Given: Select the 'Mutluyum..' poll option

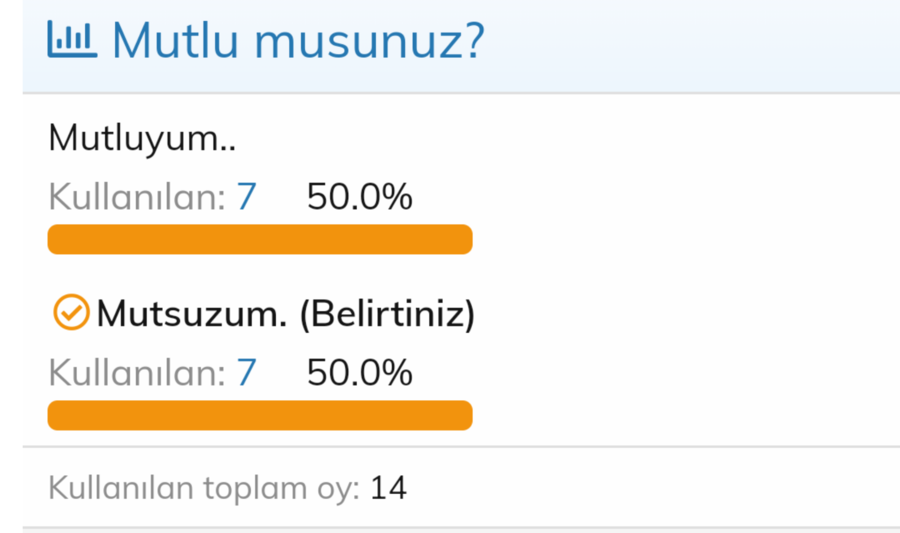Looking at the screenshot, I should click(142, 139).
